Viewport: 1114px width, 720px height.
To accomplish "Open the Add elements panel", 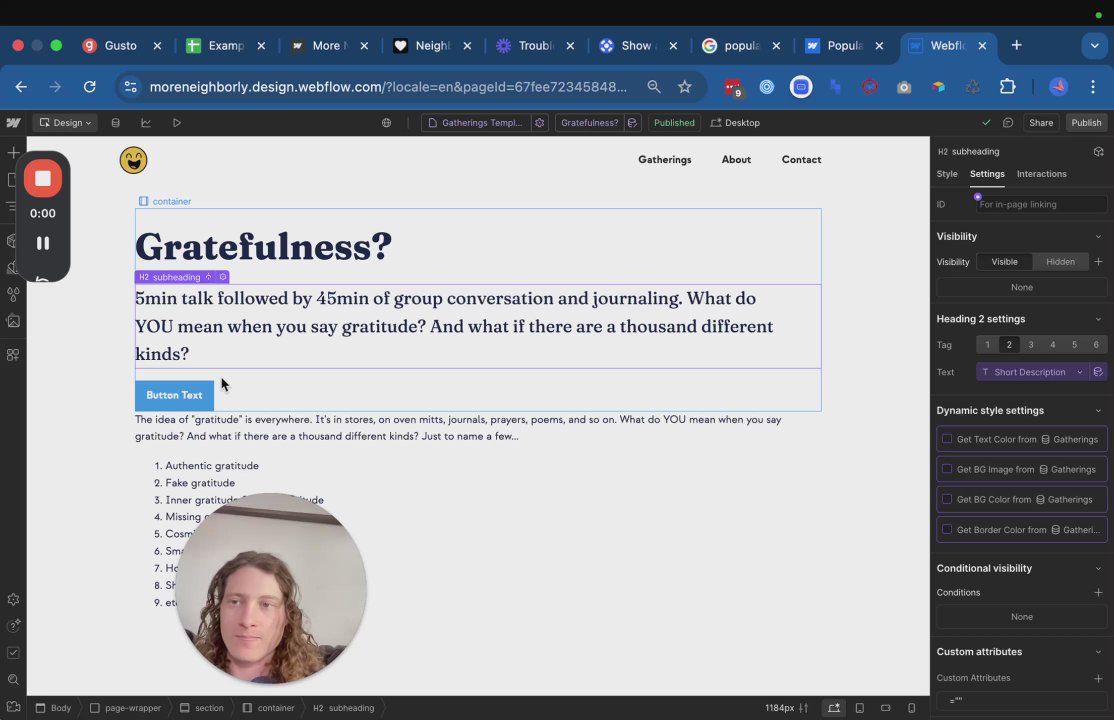I will (13, 153).
